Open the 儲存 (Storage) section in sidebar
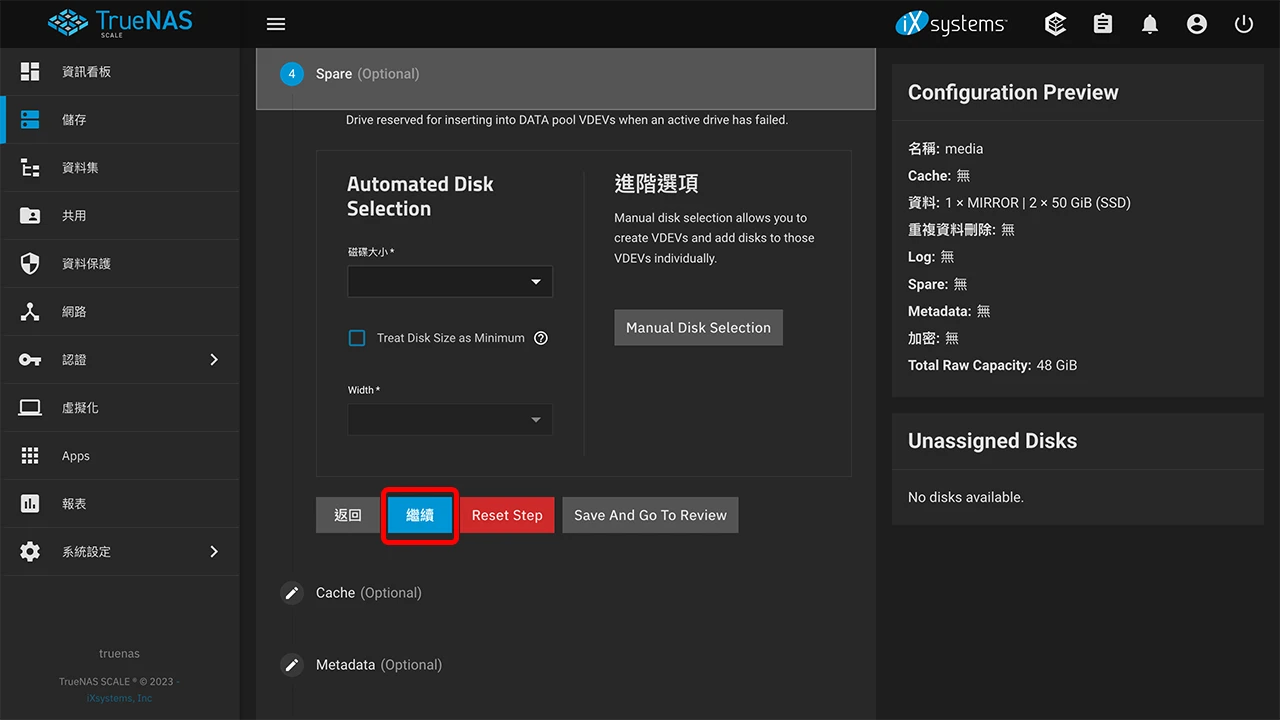This screenshot has width=1280, height=720. coord(74,119)
